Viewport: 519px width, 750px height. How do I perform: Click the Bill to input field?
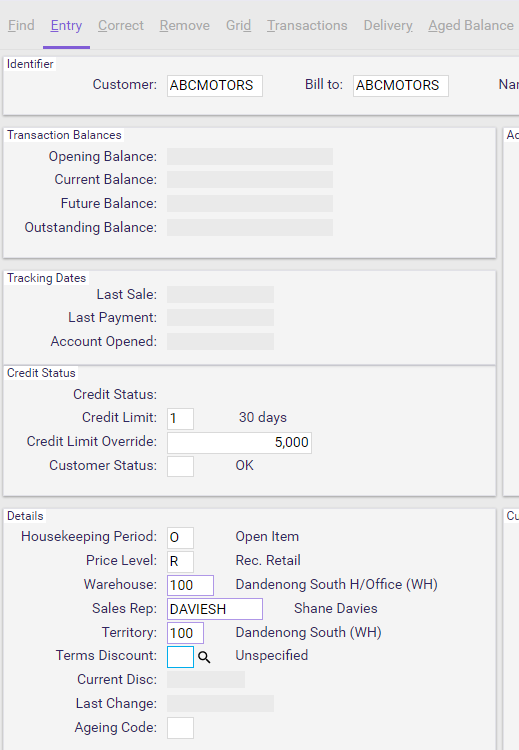401,86
